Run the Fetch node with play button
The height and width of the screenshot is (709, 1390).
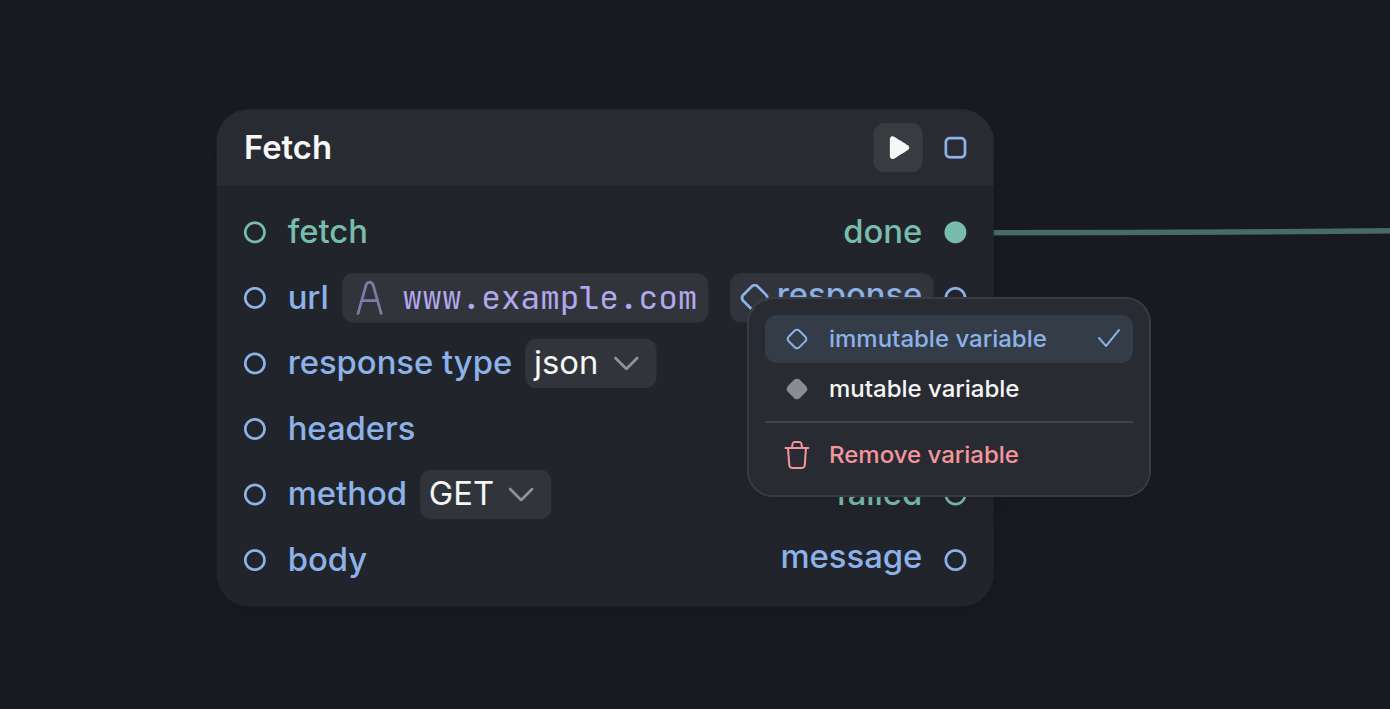click(898, 148)
